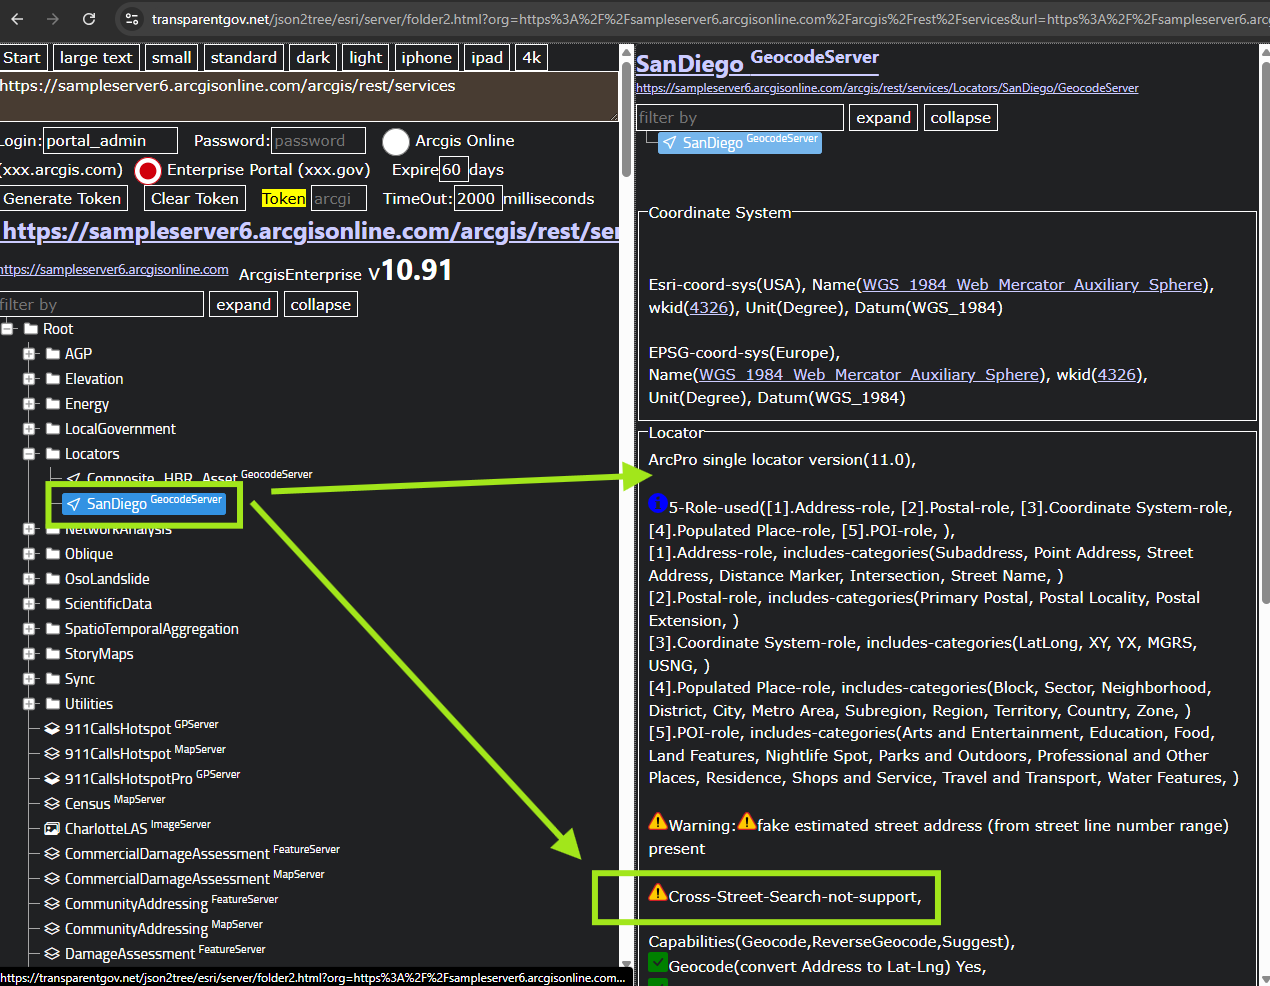Expand the StoryMaps folder node
Screen dimensions: 1270x986
pos(30,654)
